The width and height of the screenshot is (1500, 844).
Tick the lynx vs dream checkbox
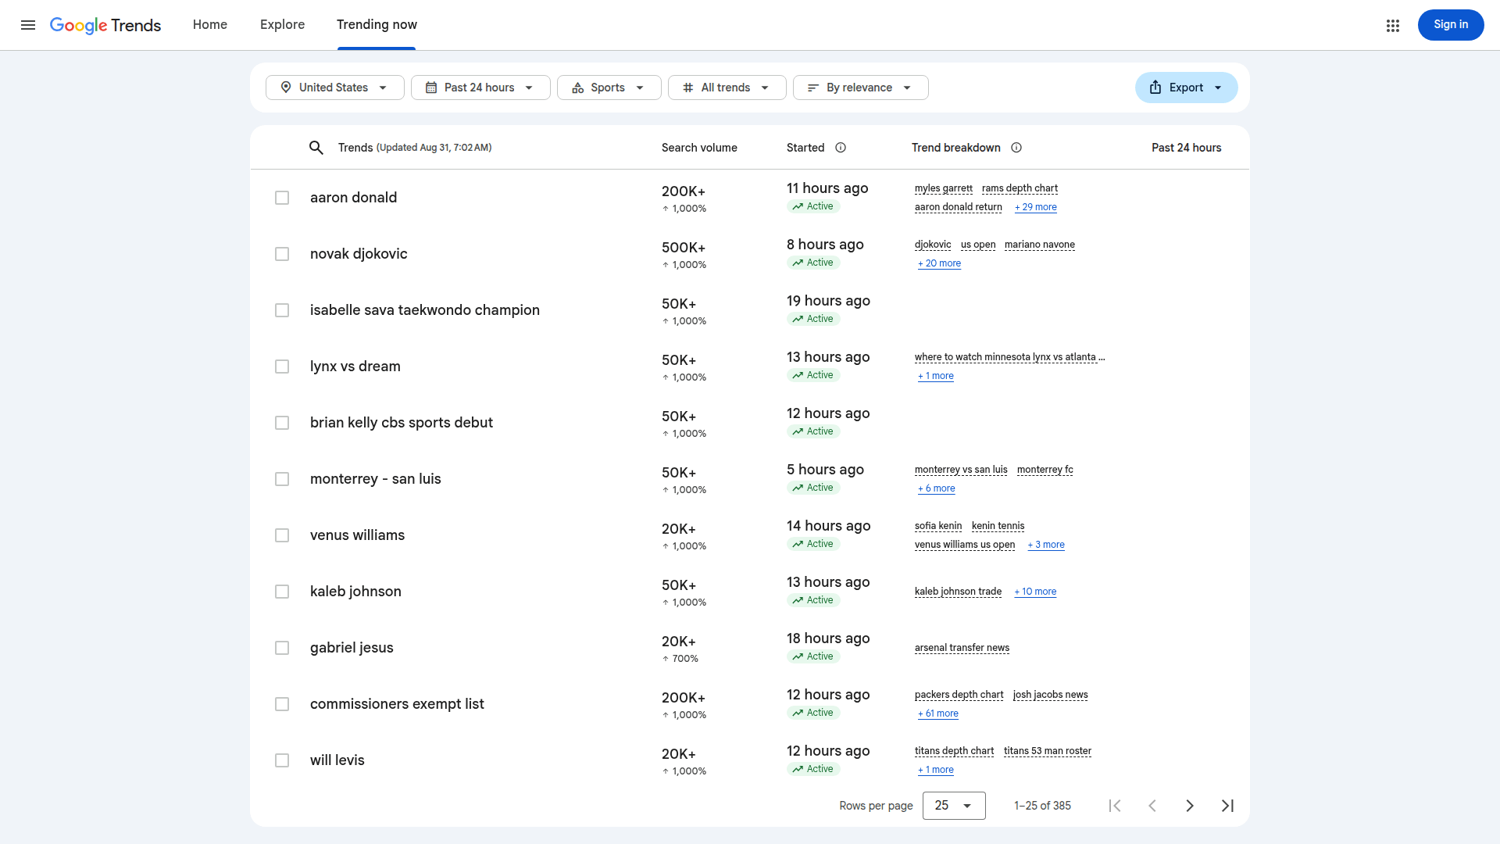pyautogui.click(x=282, y=367)
